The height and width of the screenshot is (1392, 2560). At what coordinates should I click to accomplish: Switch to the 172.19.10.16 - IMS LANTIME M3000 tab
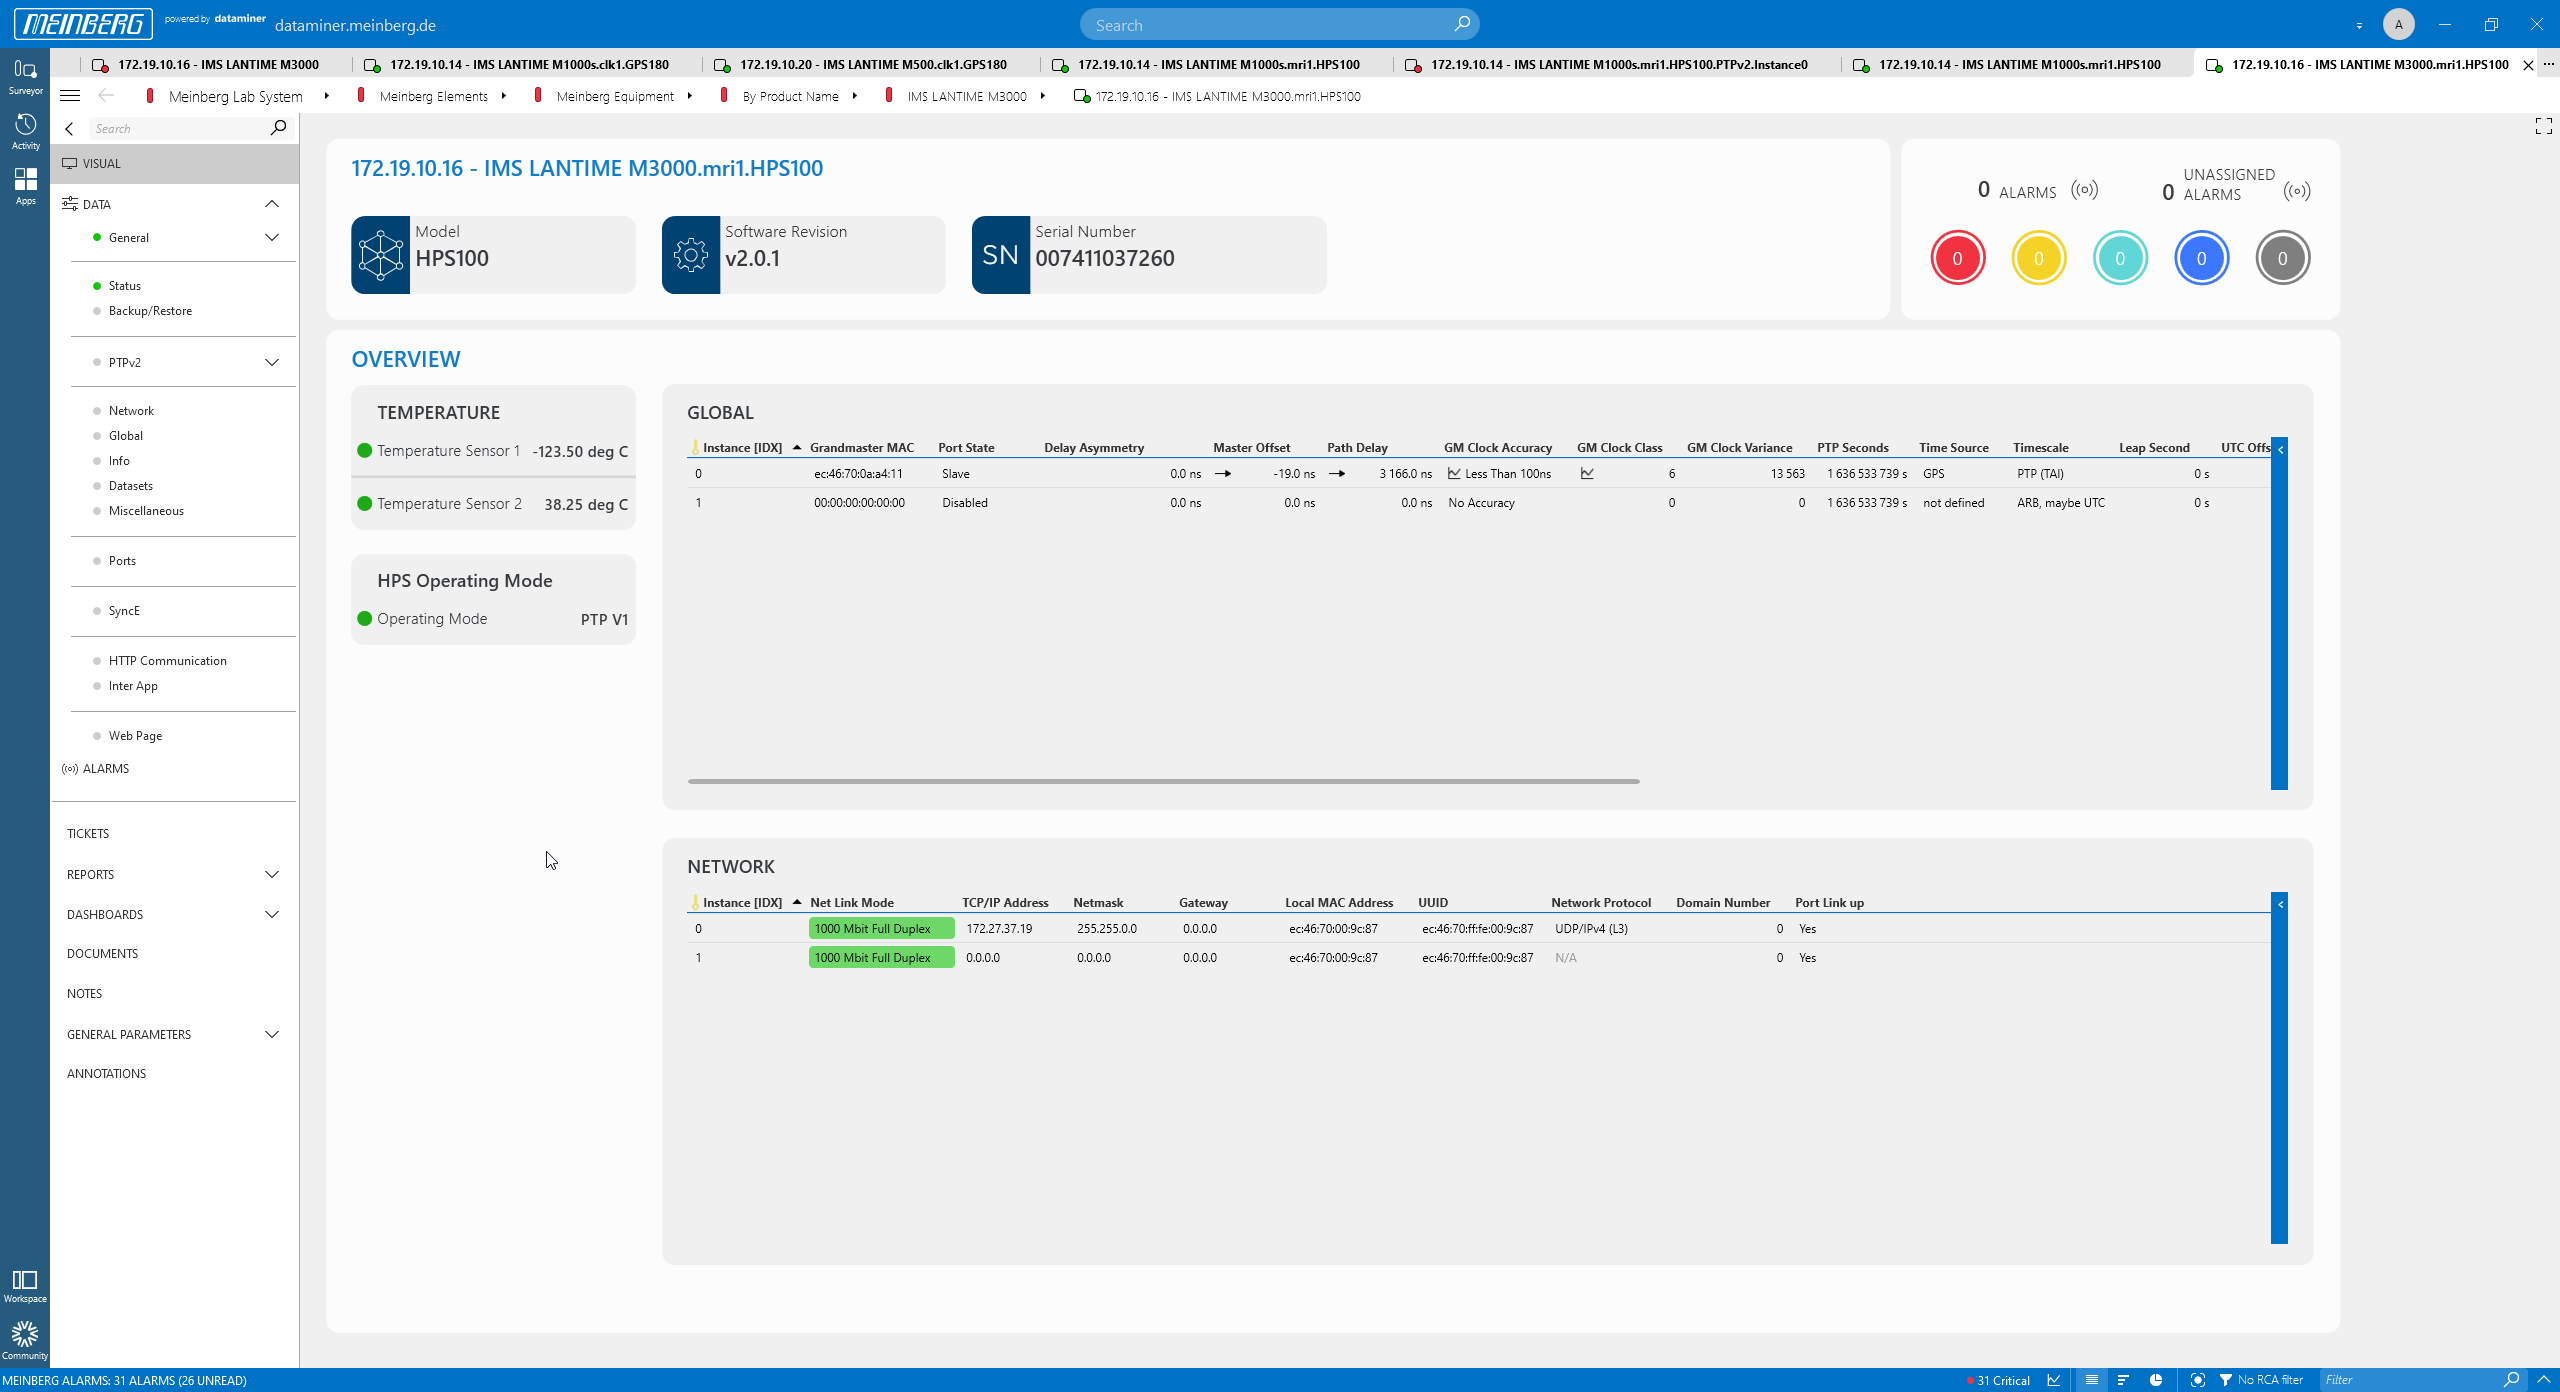click(x=218, y=64)
